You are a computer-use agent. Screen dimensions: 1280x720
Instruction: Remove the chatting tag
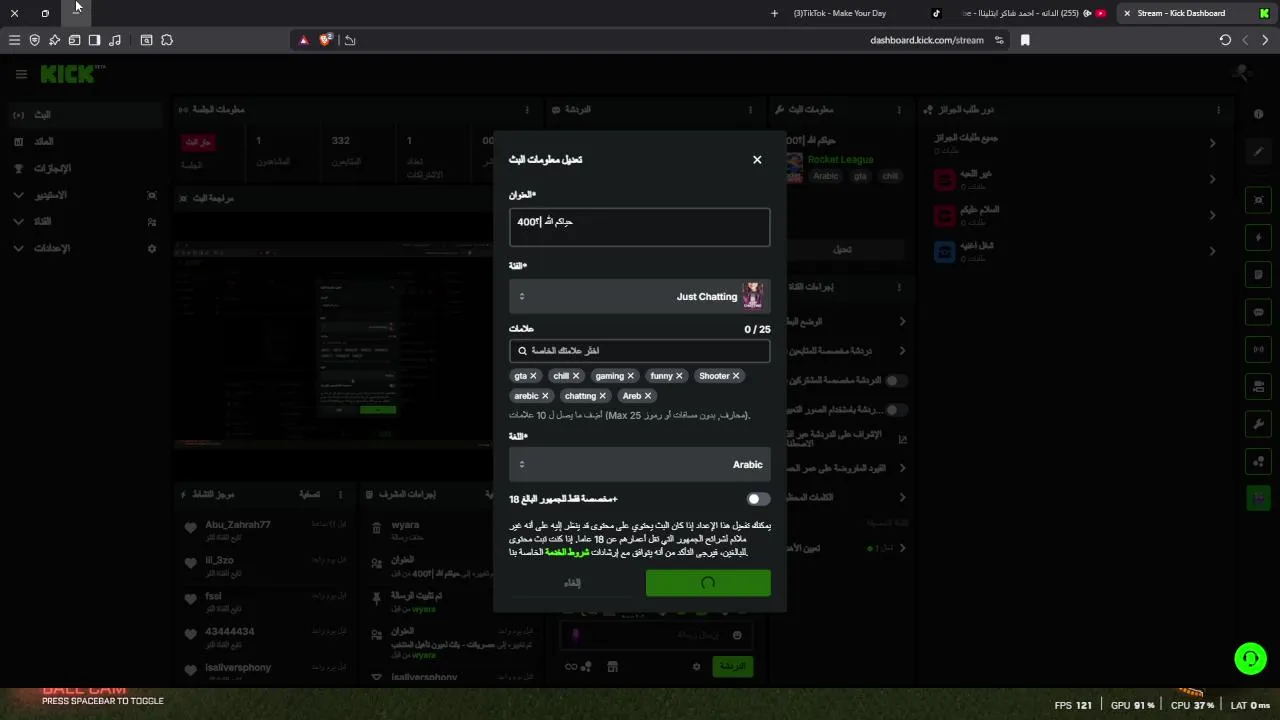(602, 396)
